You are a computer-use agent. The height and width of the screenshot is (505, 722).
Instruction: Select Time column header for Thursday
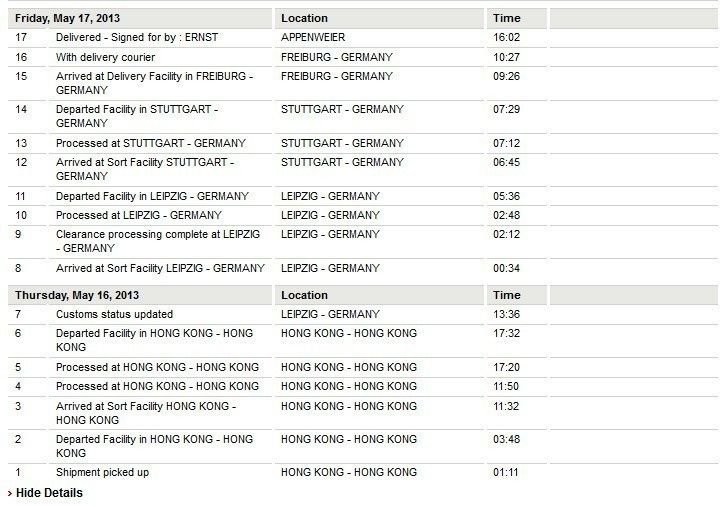pos(507,296)
